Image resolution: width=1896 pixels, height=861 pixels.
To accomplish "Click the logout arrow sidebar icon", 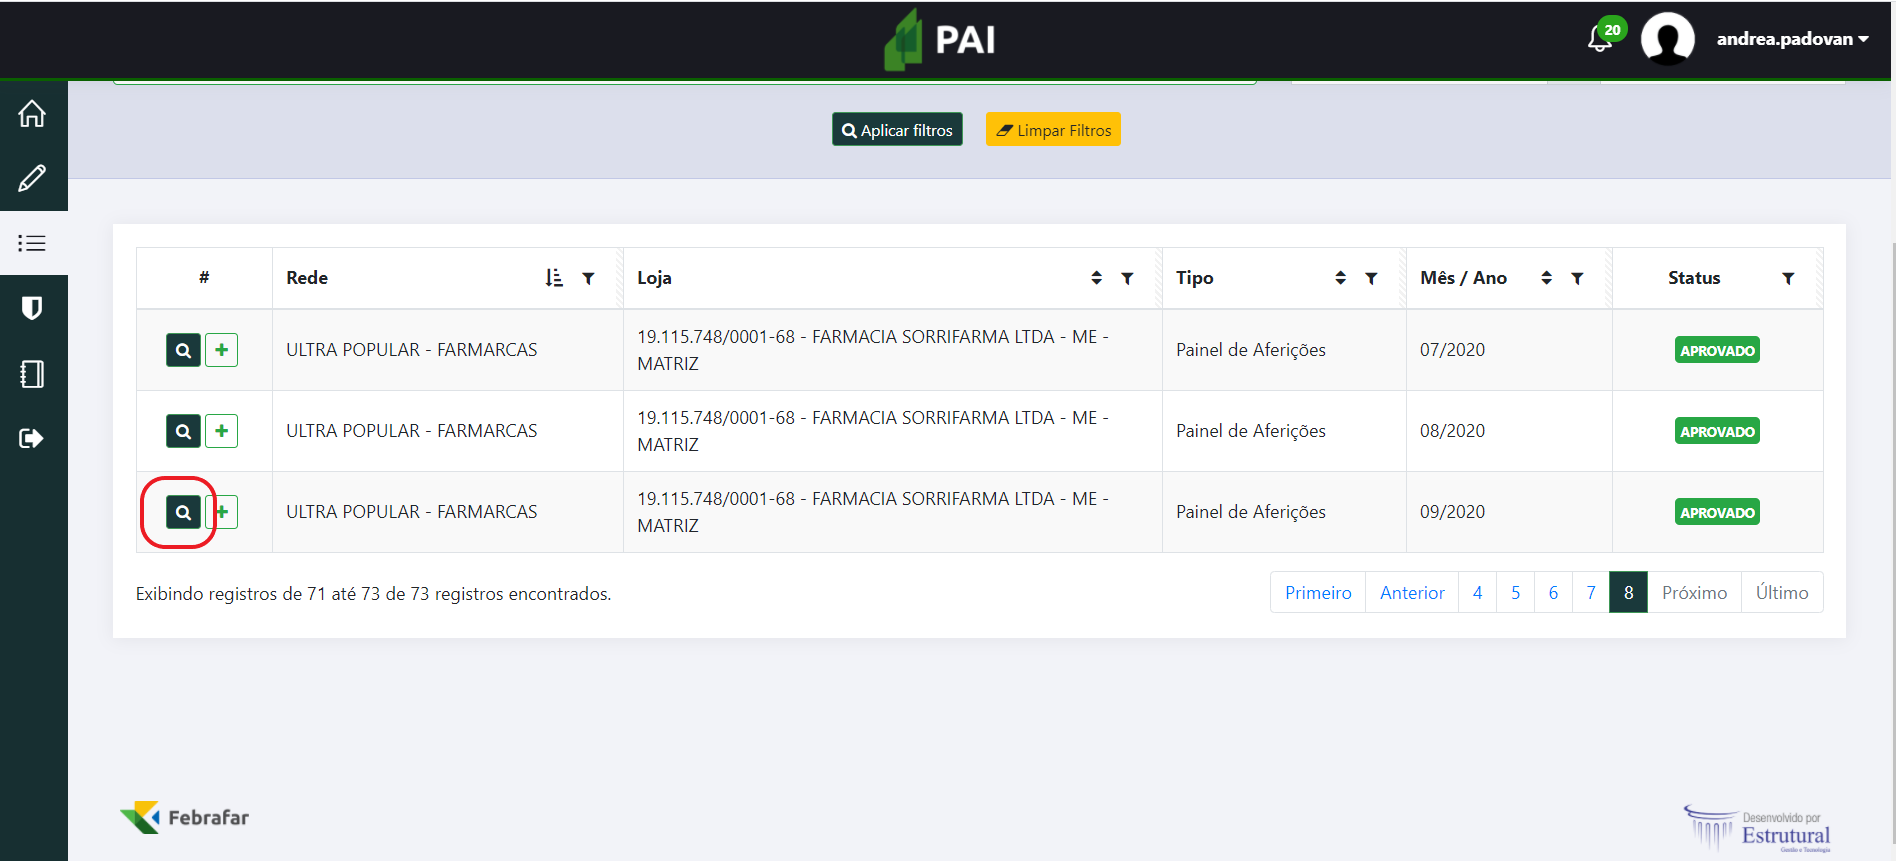I will (32, 438).
